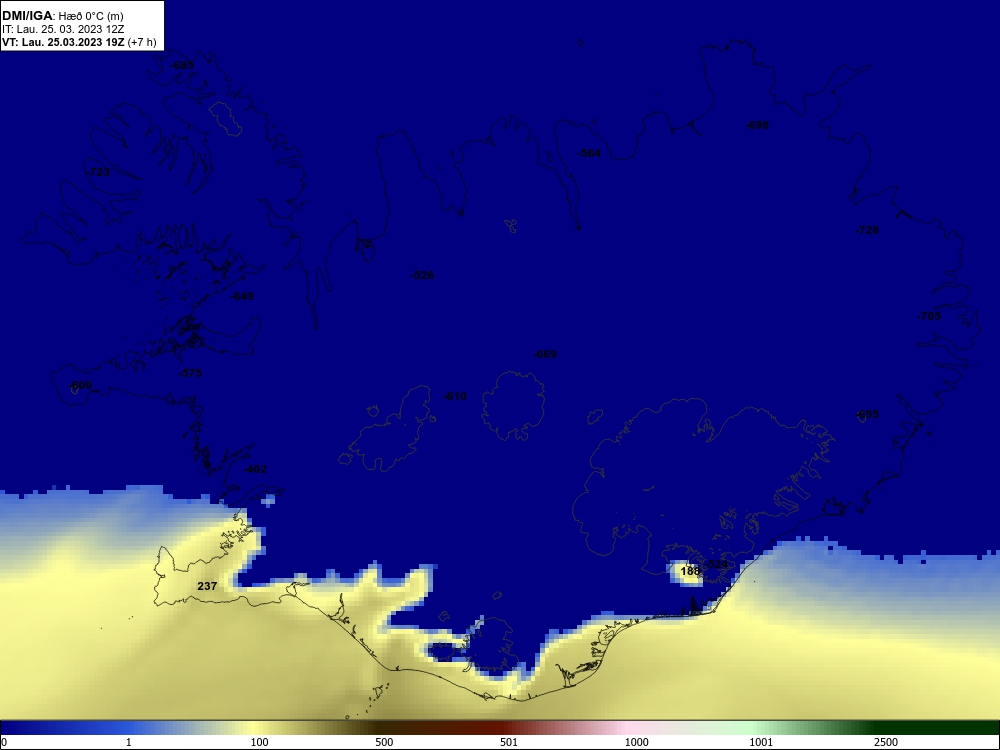Click the -575 map value
This screenshot has height=750, width=1000.
(x=191, y=373)
